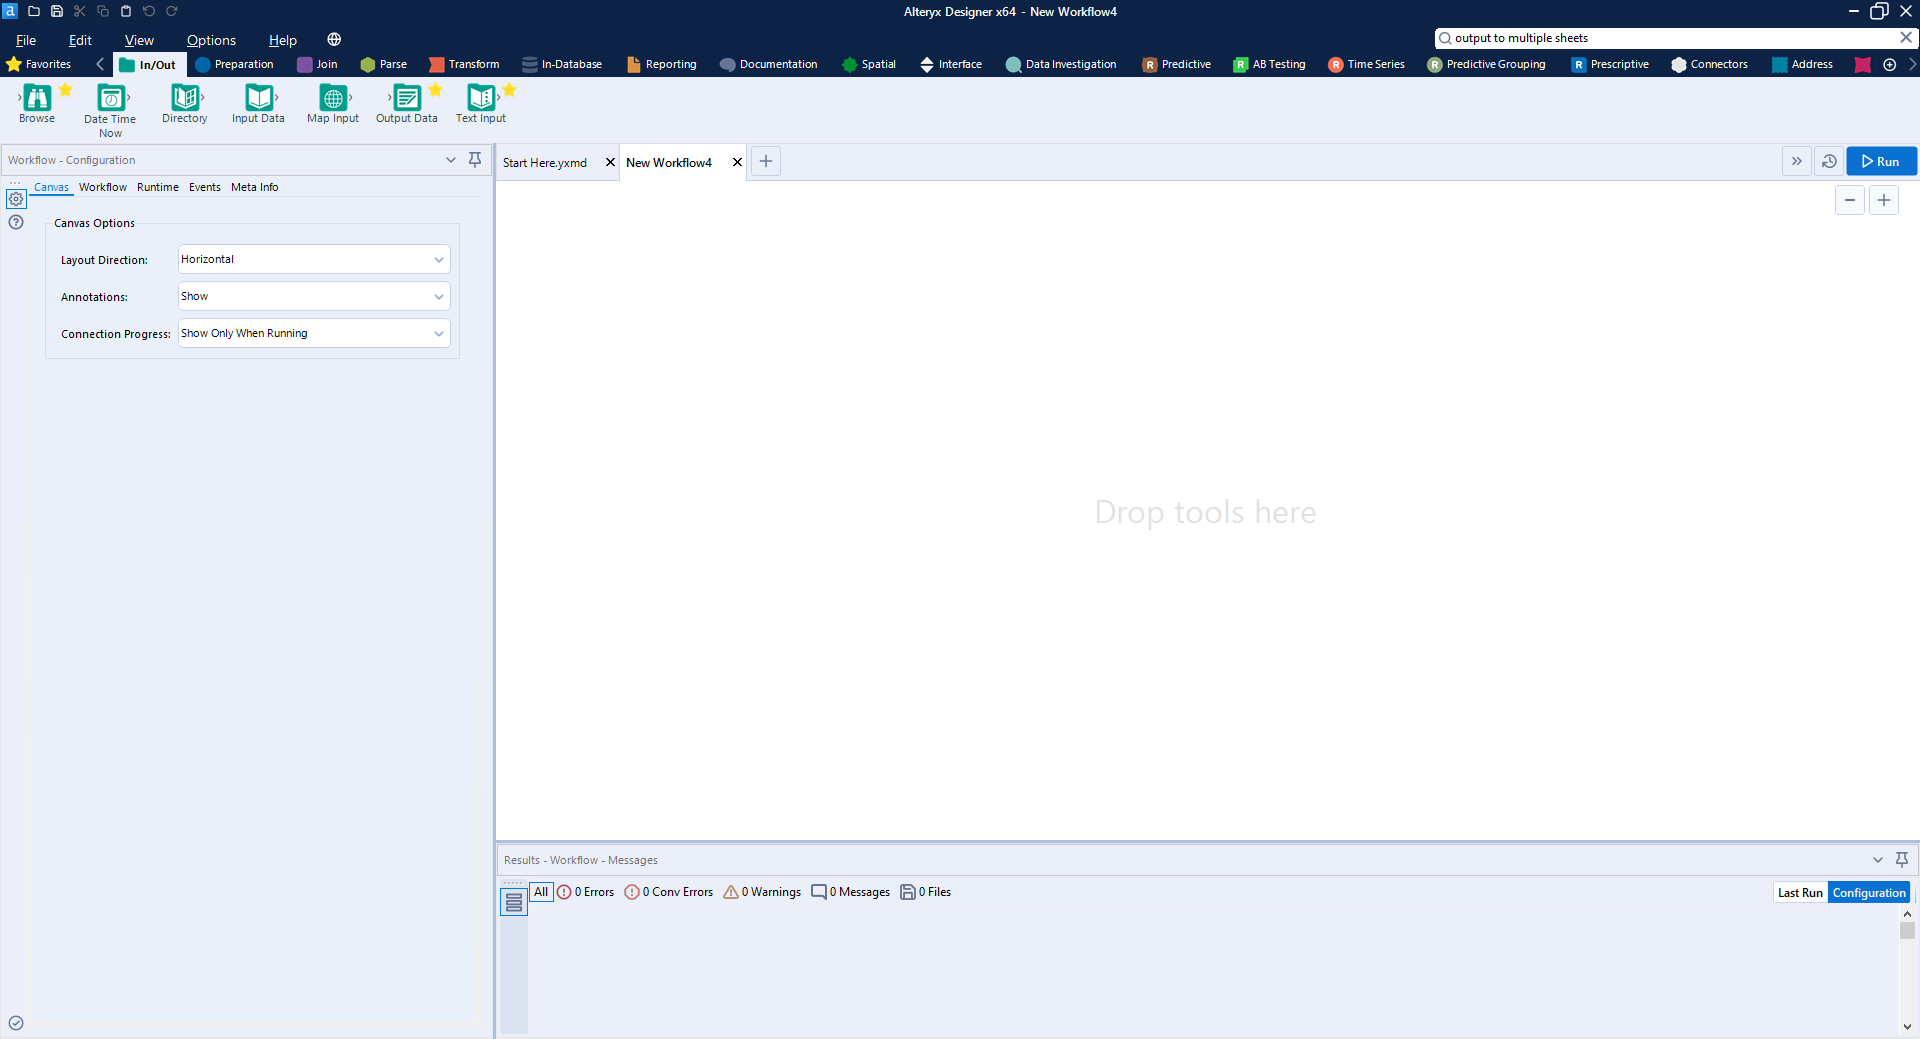Add a tool category with plus icon
Viewport: 1920px width, 1039px height.
(1889, 64)
